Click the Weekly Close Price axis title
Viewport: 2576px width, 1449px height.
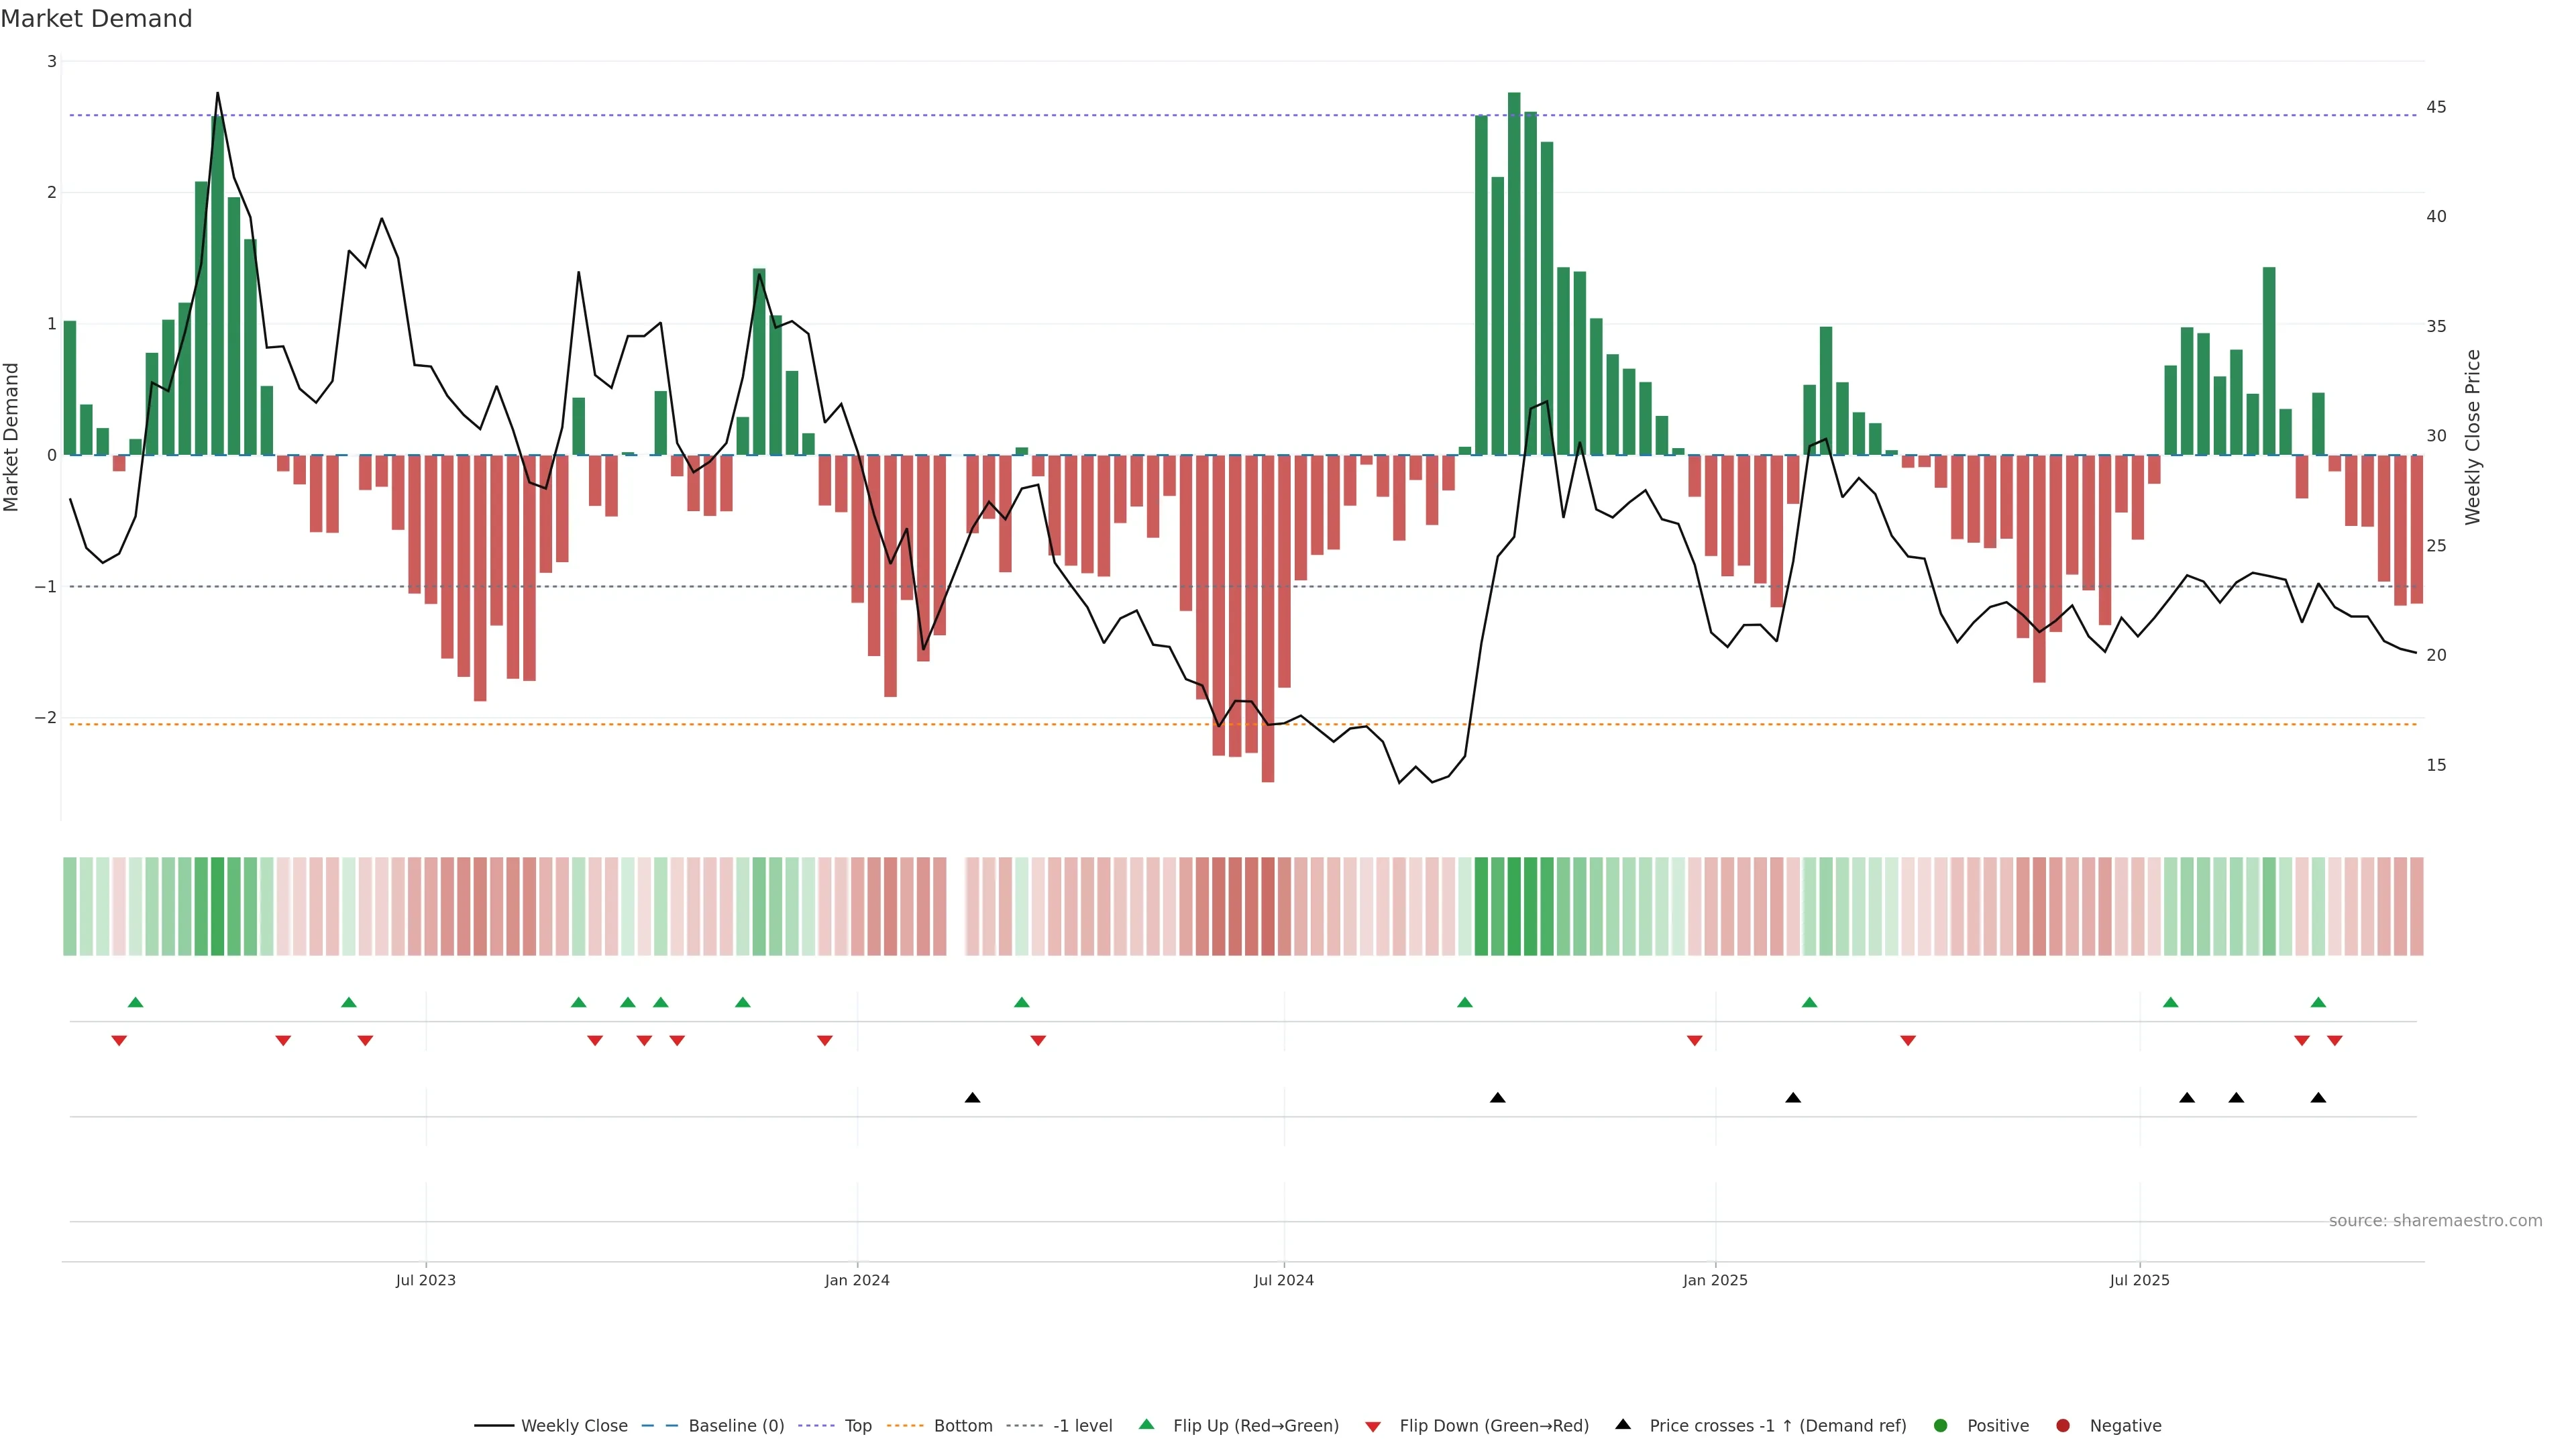2473,437
